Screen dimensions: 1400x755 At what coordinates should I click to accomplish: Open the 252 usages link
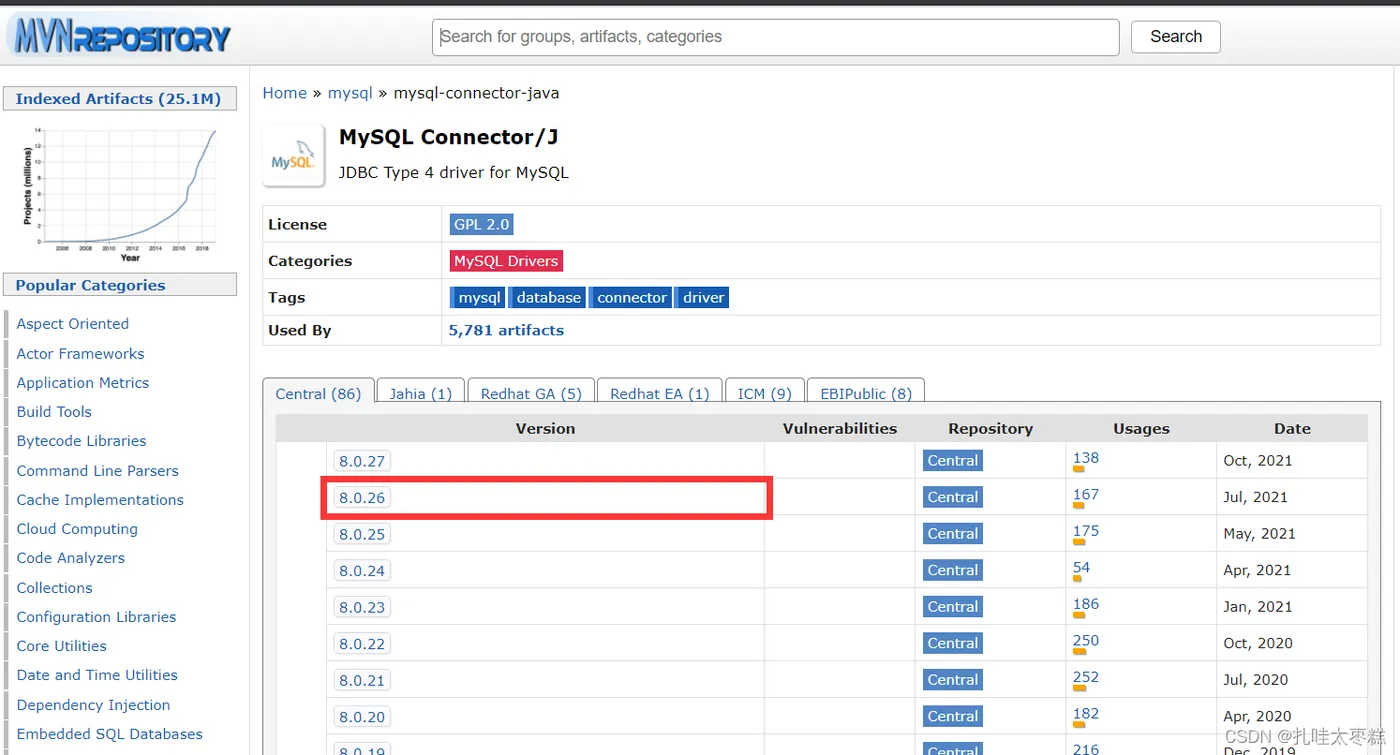point(1086,677)
